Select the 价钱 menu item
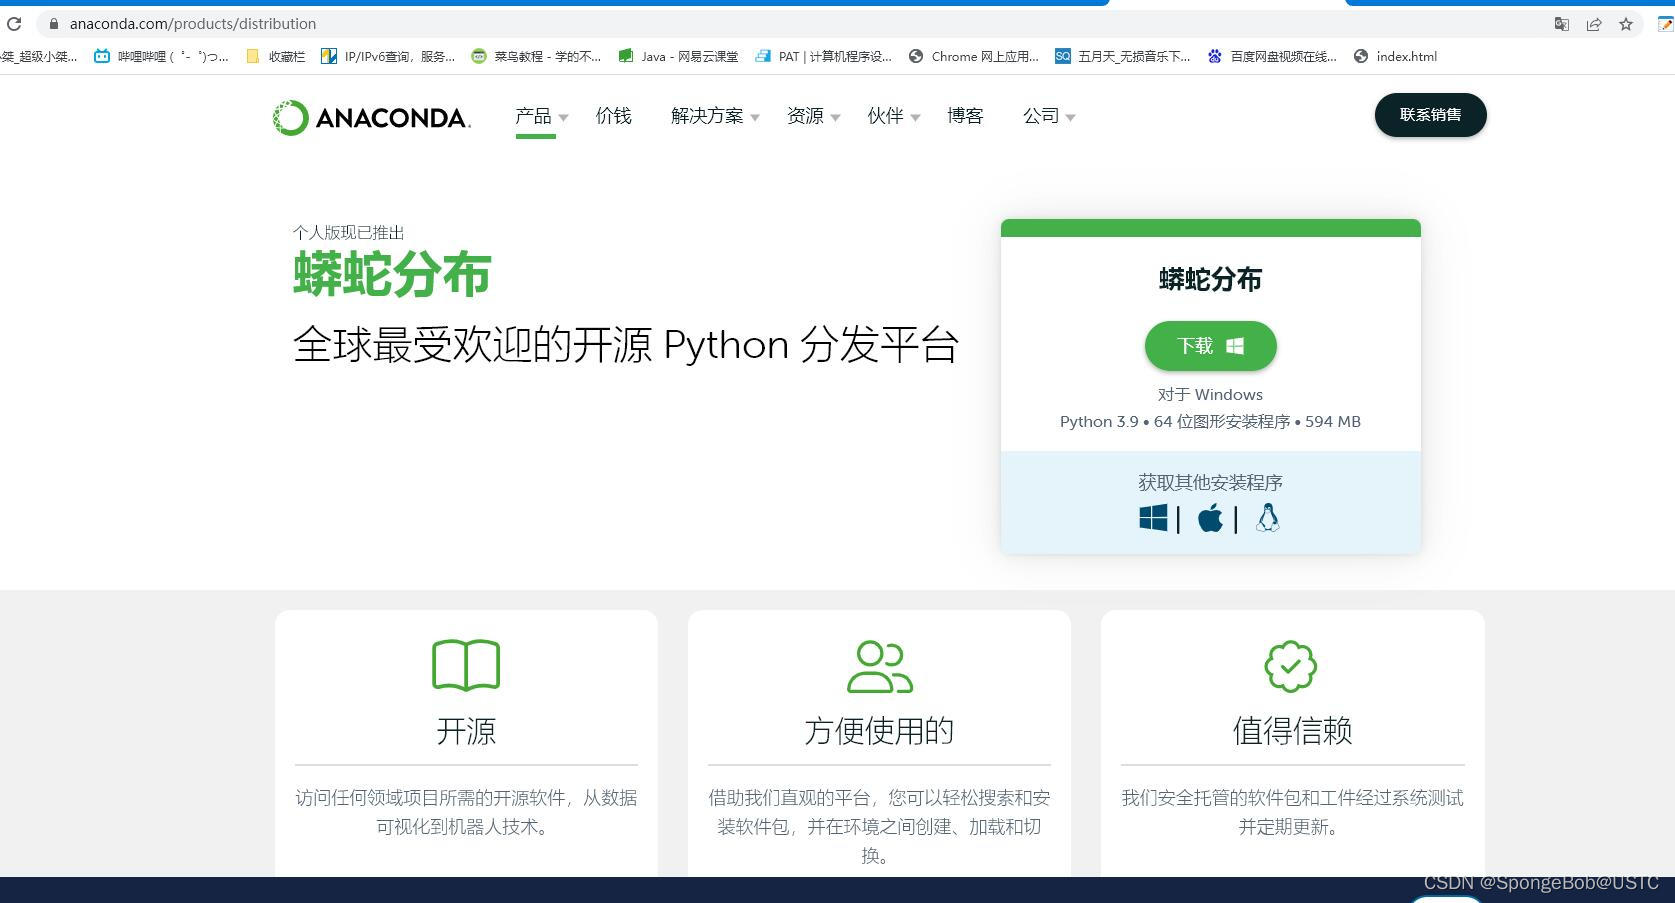The height and width of the screenshot is (903, 1675). pyautogui.click(x=613, y=116)
